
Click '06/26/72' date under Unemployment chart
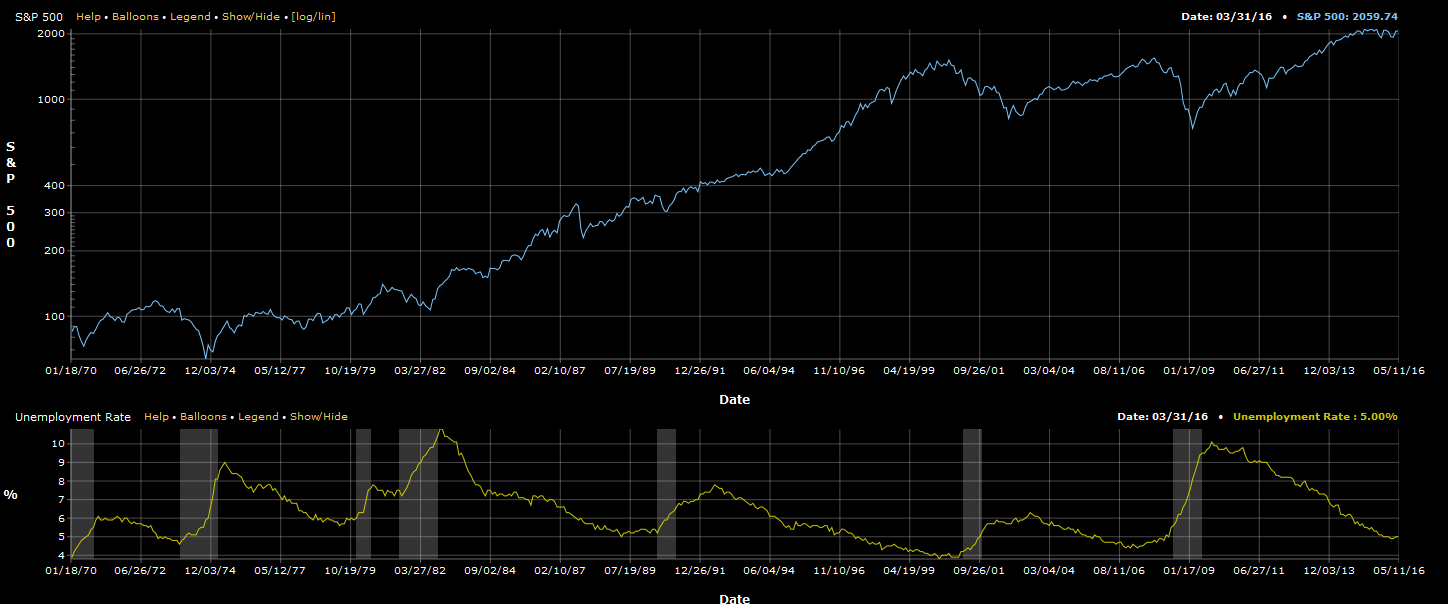[141, 570]
